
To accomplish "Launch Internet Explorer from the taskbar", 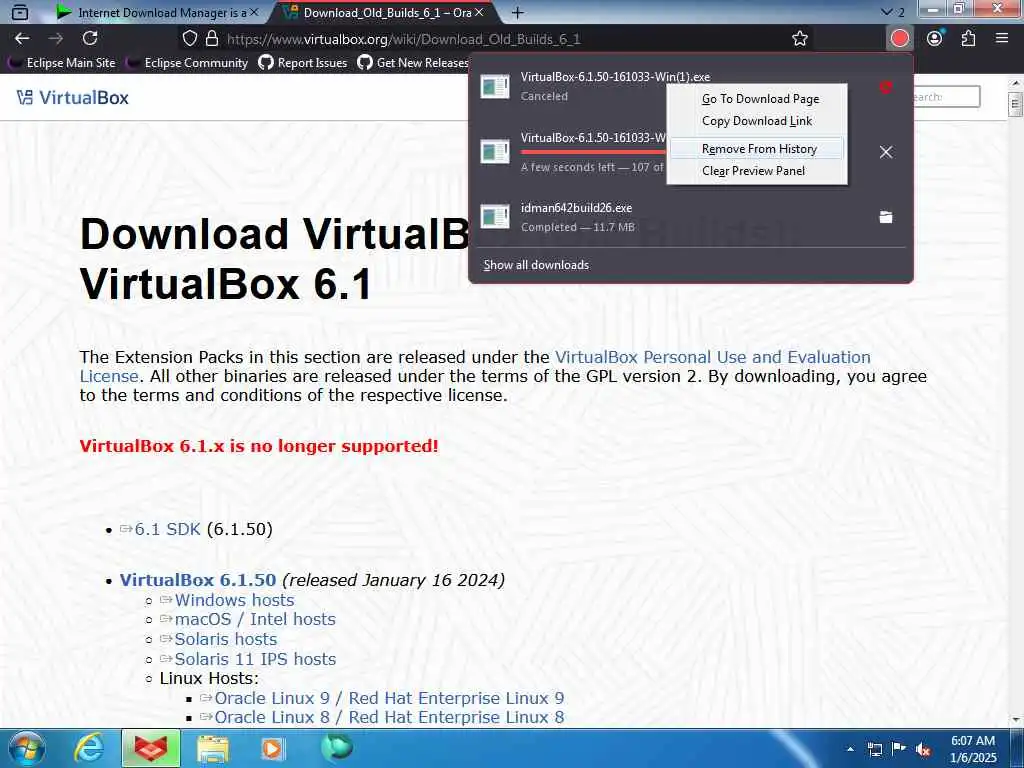I will pyautogui.click(x=89, y=748).
